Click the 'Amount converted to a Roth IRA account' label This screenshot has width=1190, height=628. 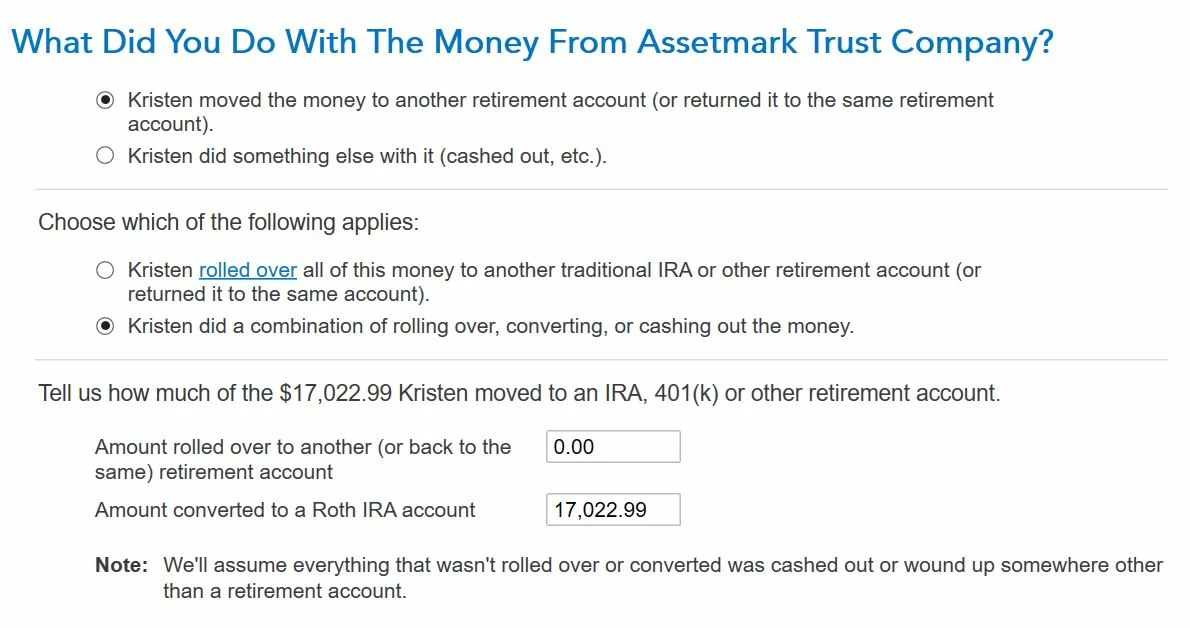(x=285, y=510)
